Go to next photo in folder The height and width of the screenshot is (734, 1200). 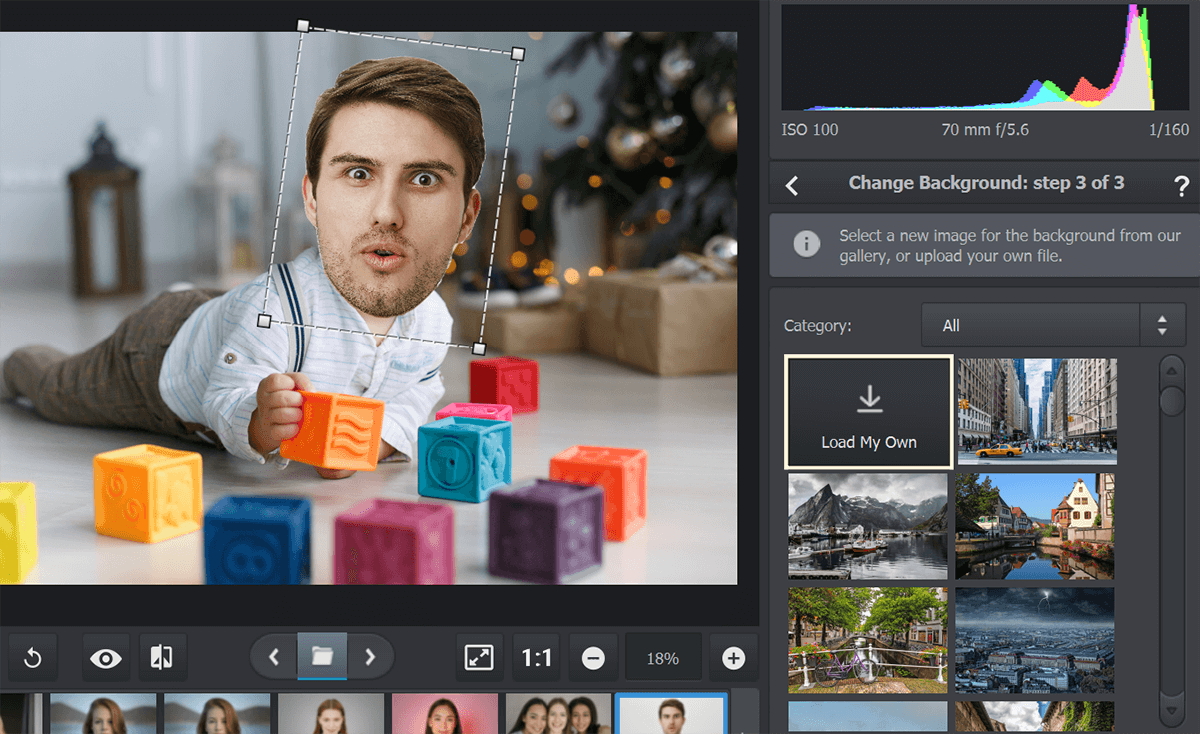pos(370,657)
